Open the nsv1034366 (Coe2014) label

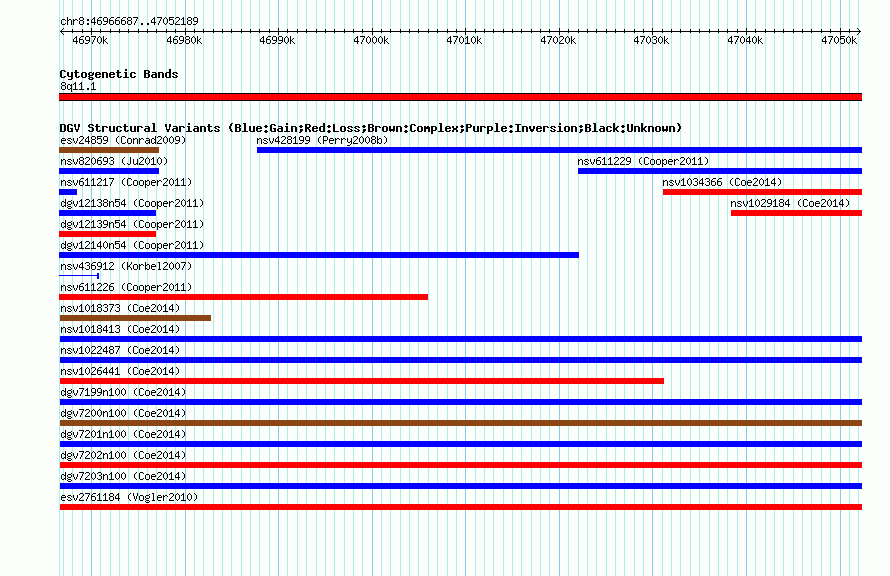[722, 182]
